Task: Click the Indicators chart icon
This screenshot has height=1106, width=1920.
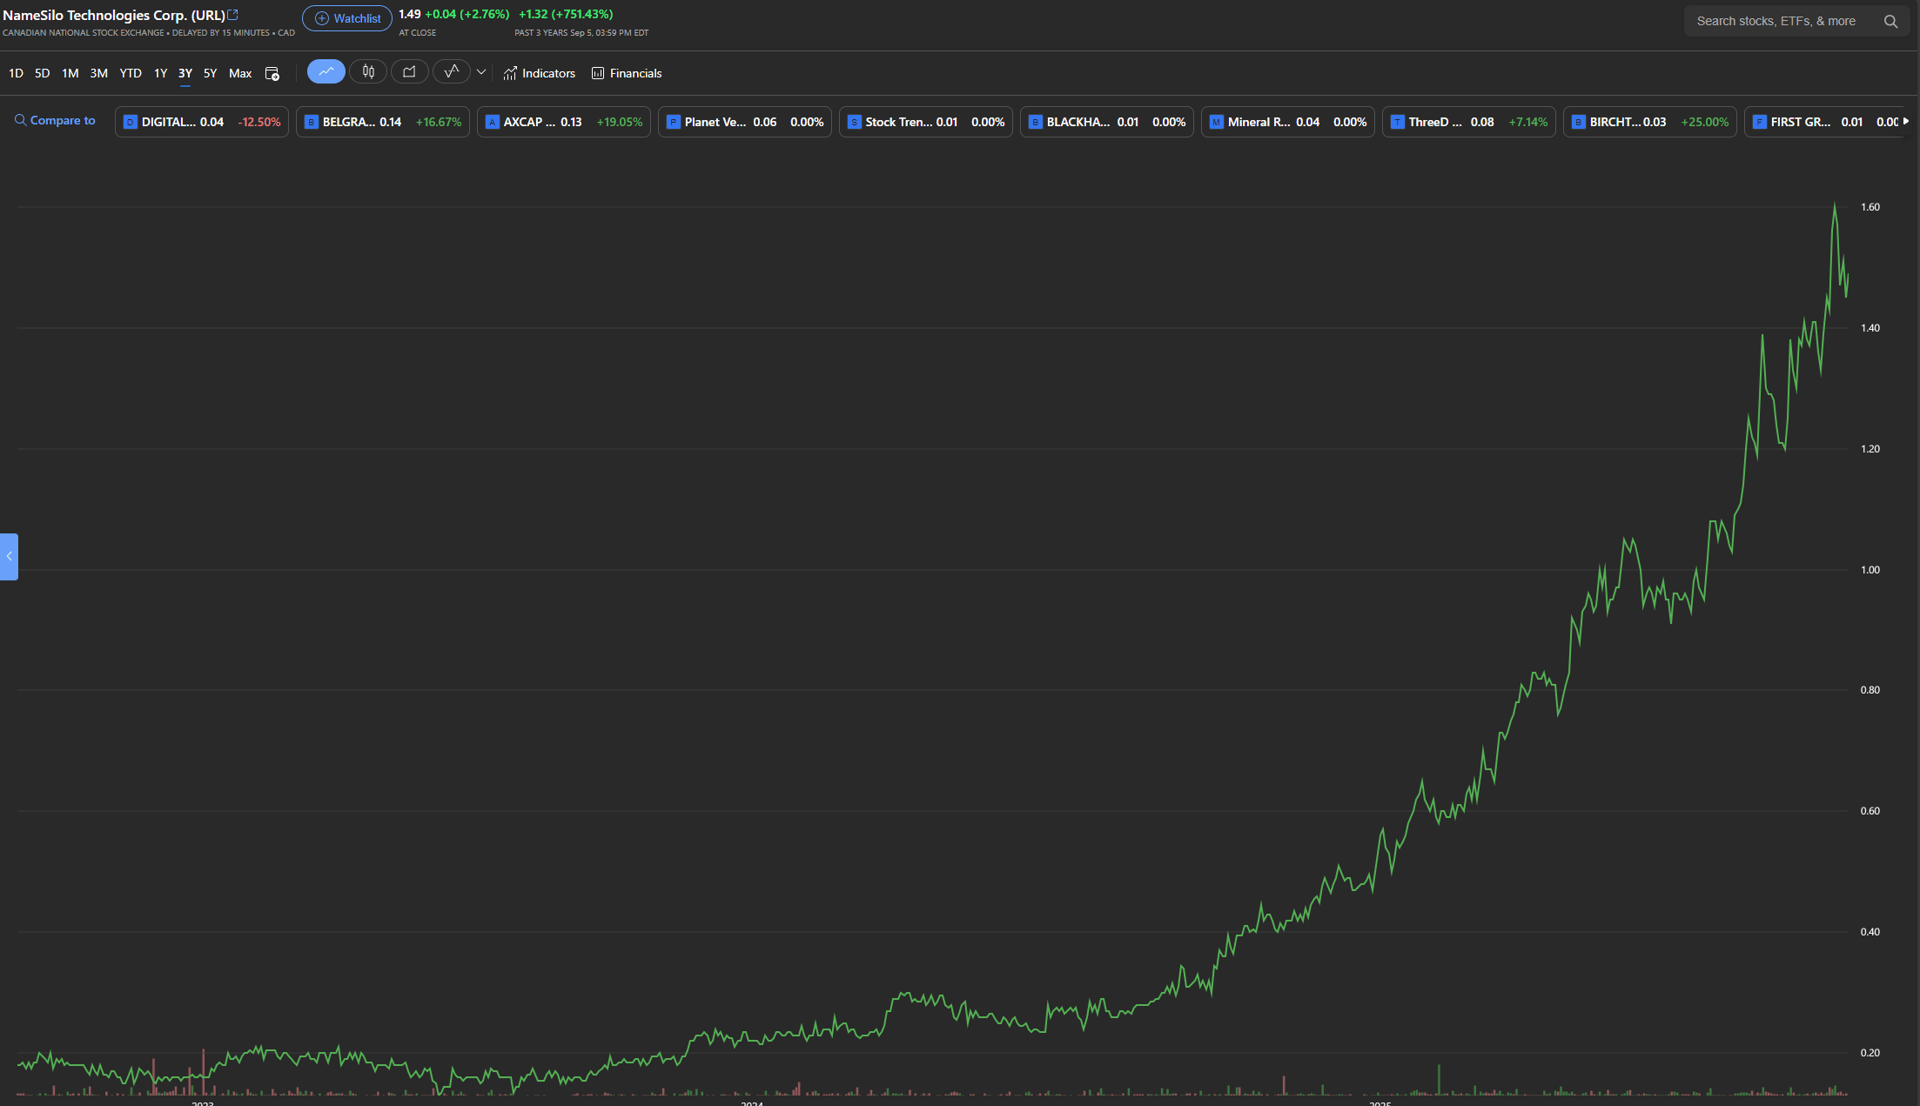Action: (x=510, y=73)
